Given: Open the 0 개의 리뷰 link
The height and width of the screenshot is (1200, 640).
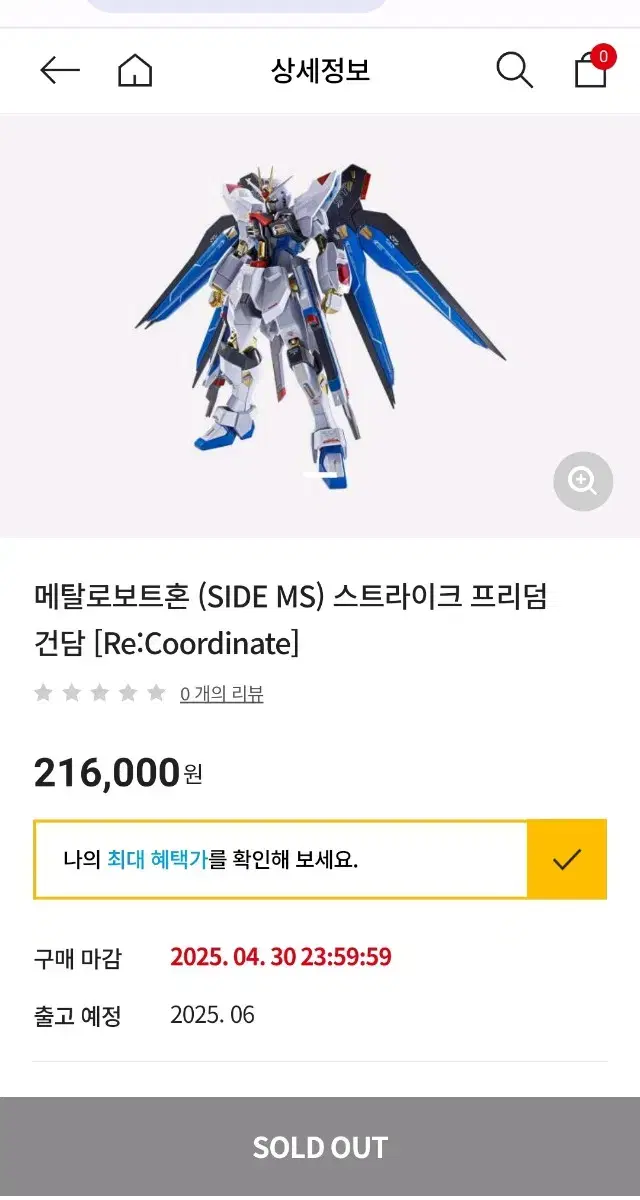Looking at the screenshot, I should coord(221,694).
